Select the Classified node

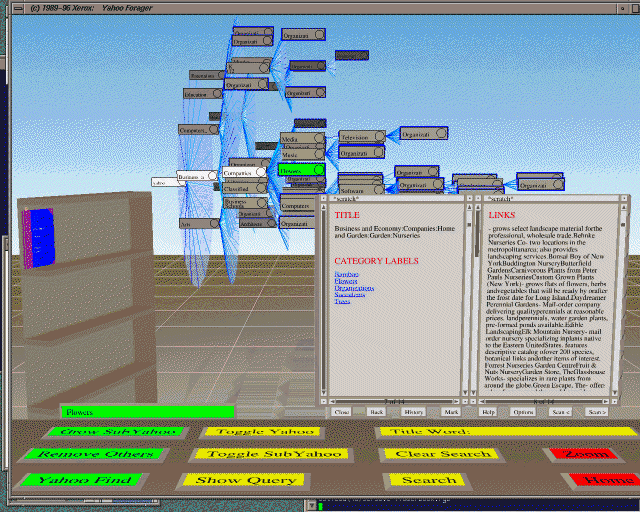point(244,189)
